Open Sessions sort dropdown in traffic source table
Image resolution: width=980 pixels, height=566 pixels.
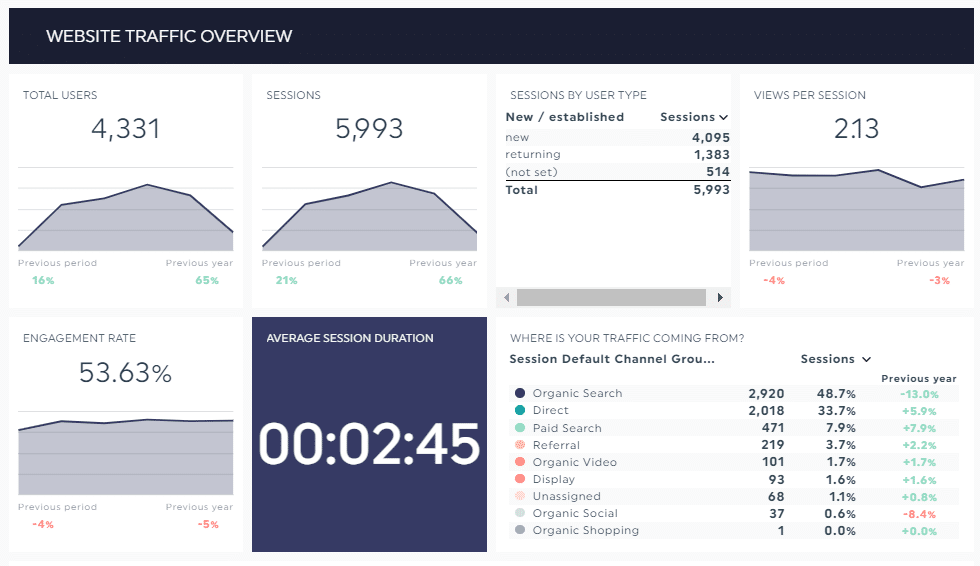pyautogui.click(x=835, y=359)
